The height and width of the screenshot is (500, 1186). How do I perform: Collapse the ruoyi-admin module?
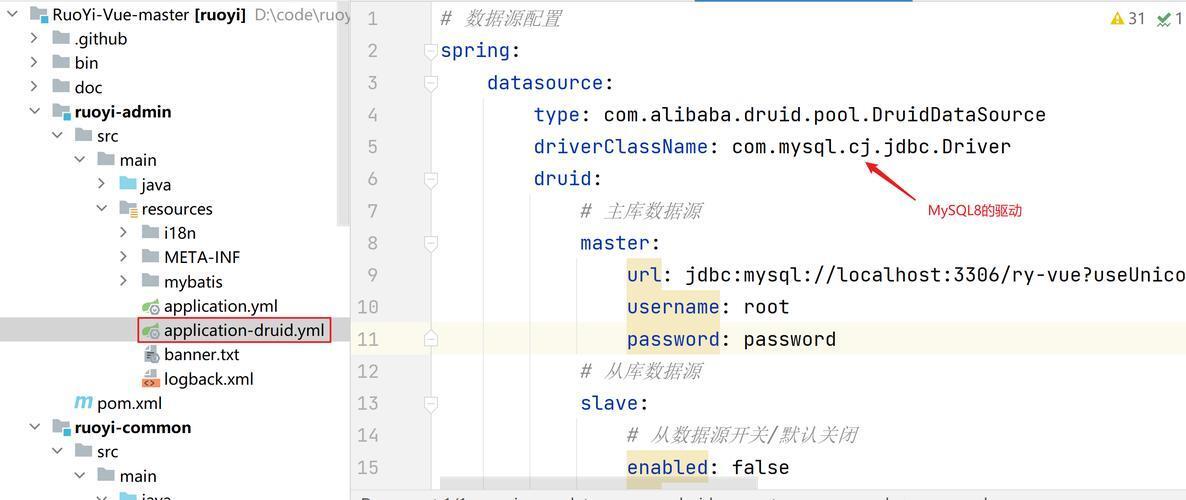click(34, 112)
